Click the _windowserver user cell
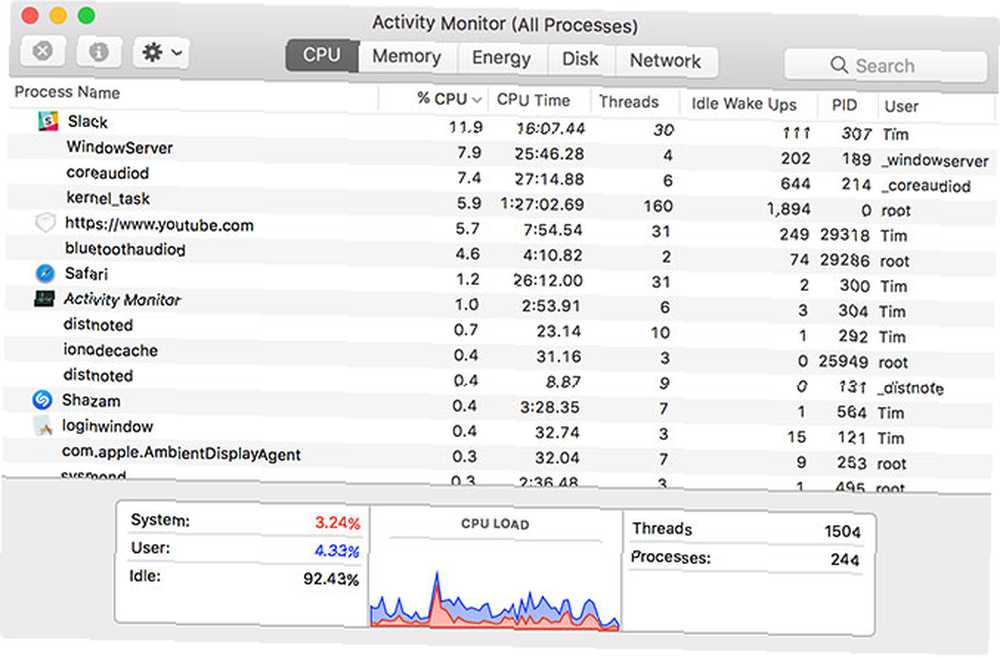This screenshot has height=658, width=1000. (x=935, y=161)
